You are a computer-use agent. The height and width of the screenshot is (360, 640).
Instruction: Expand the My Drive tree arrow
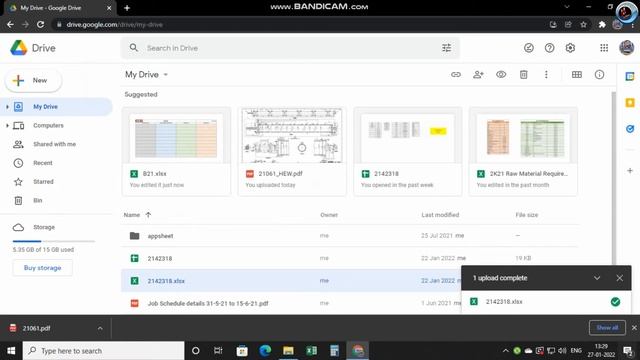(x=7, y=107)
